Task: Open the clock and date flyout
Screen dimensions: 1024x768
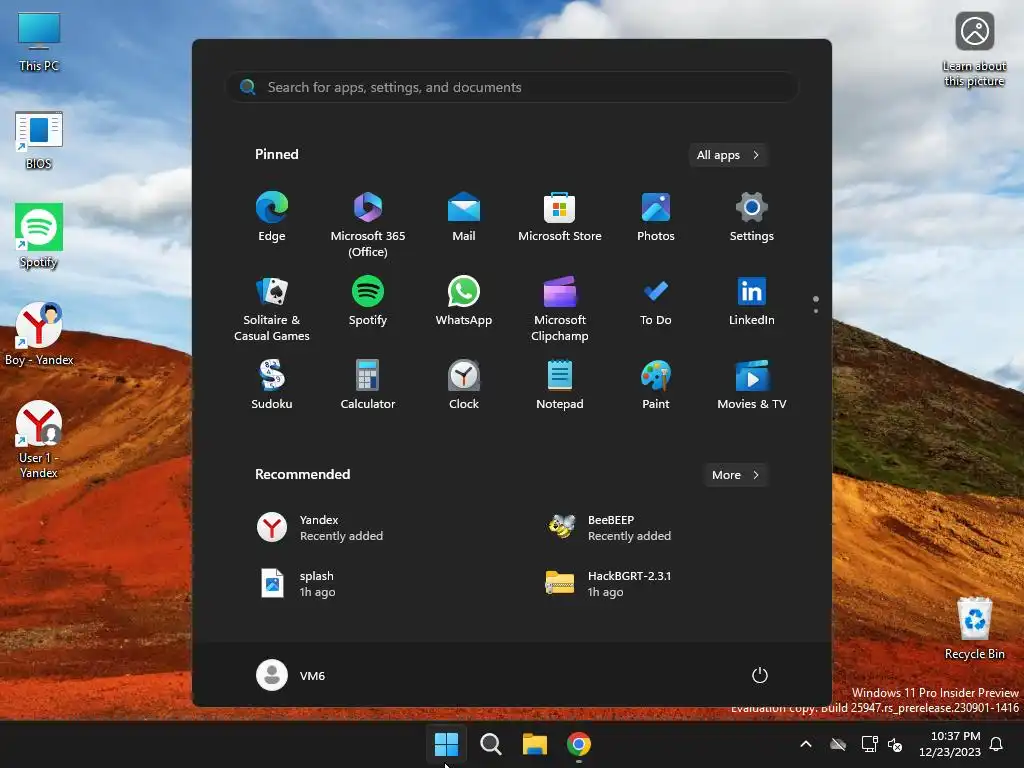Action: click(x=950, y=744)
